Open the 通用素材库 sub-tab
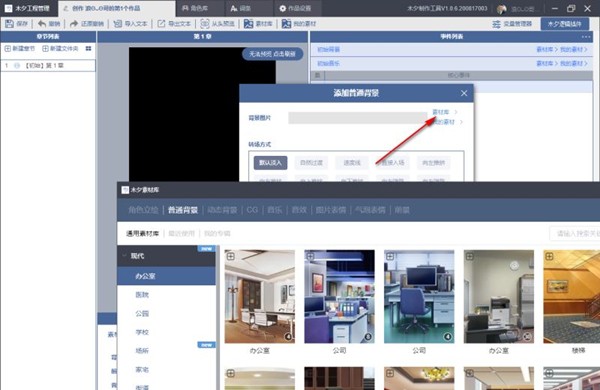This screenshot has width=600, height=390. click(142, 233)
